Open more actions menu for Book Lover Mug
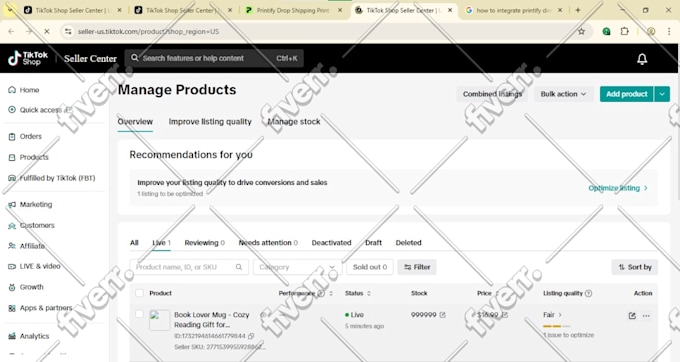Screen dimensions: 680x362 646,316
